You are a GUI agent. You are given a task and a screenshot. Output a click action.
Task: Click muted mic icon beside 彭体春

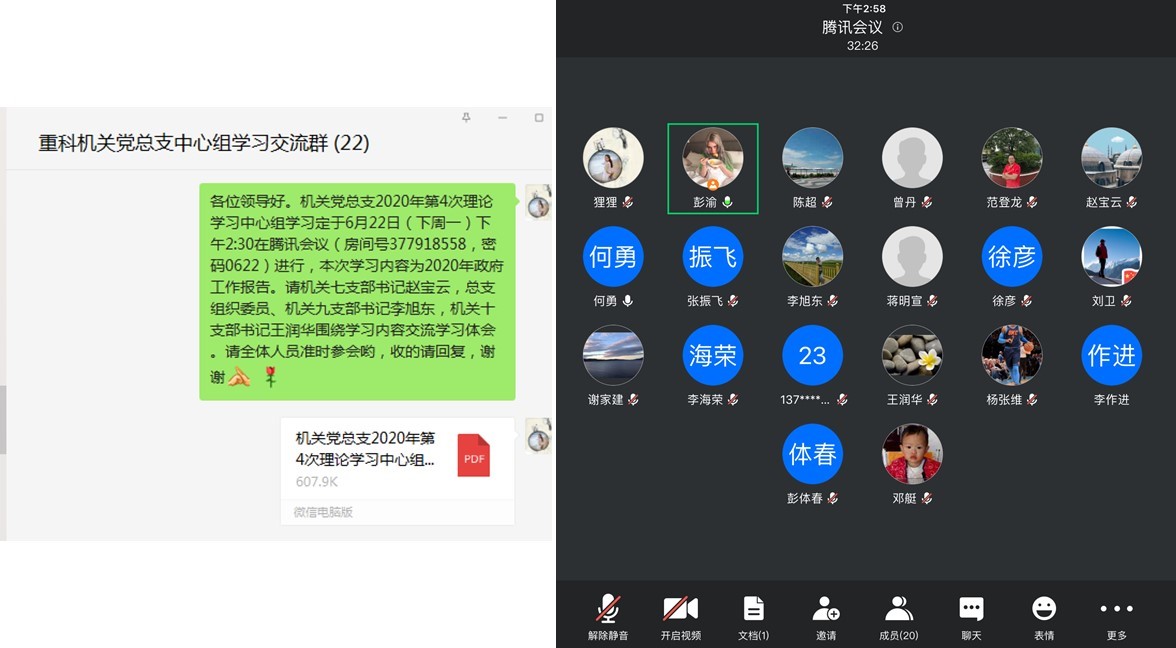tap(832, 499)
